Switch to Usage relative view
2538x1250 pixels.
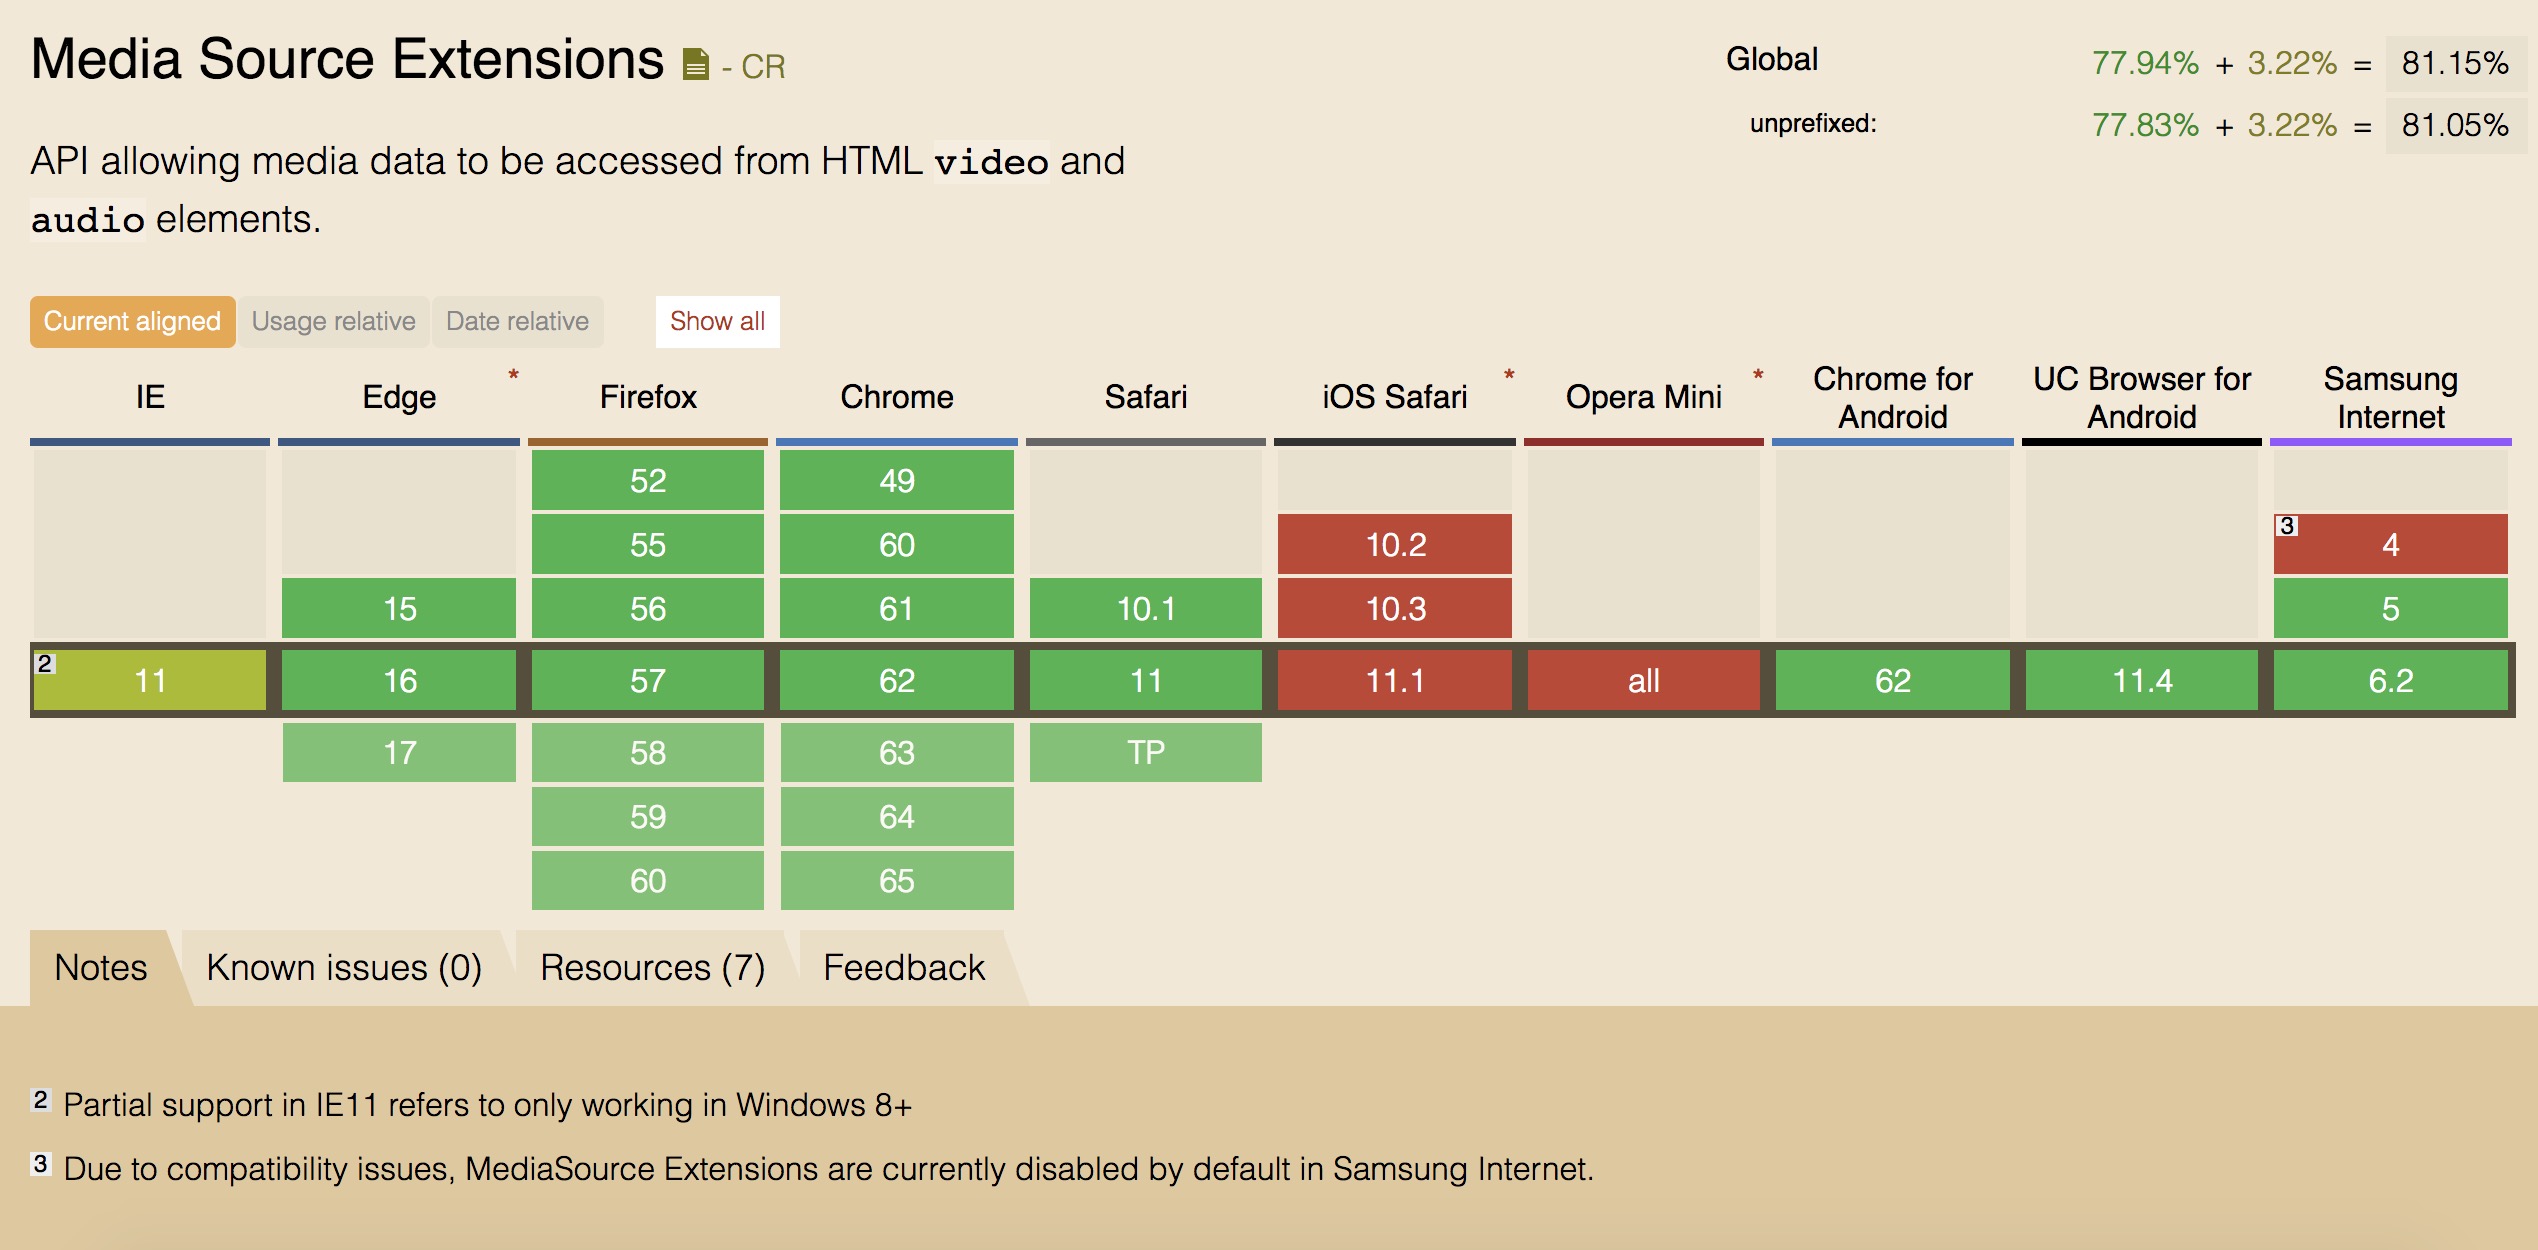point(334,322)
